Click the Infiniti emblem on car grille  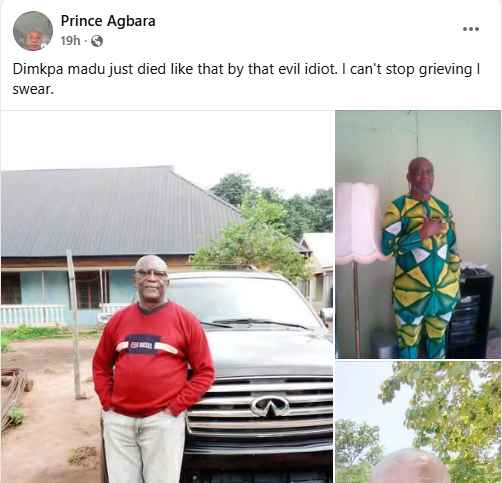point(270,406)
